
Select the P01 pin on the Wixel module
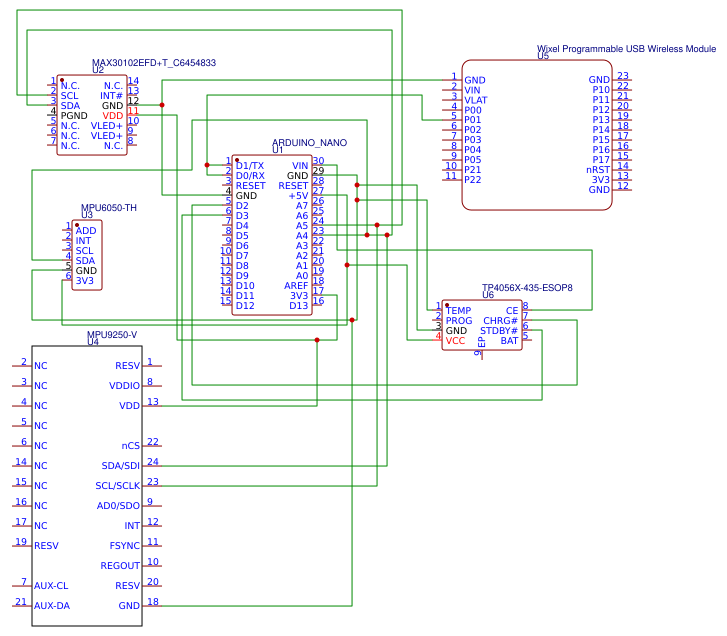(473, 120)
